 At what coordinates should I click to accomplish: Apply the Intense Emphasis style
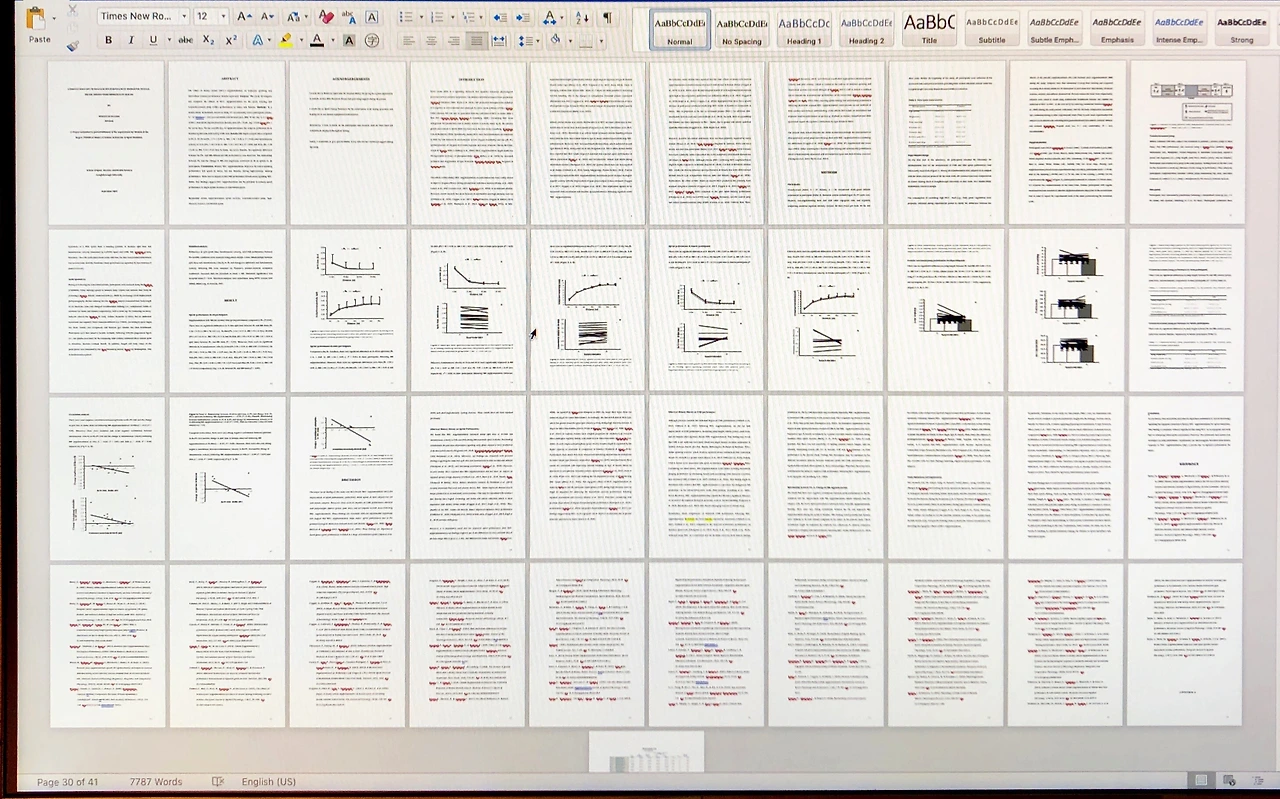point(1179,27)
